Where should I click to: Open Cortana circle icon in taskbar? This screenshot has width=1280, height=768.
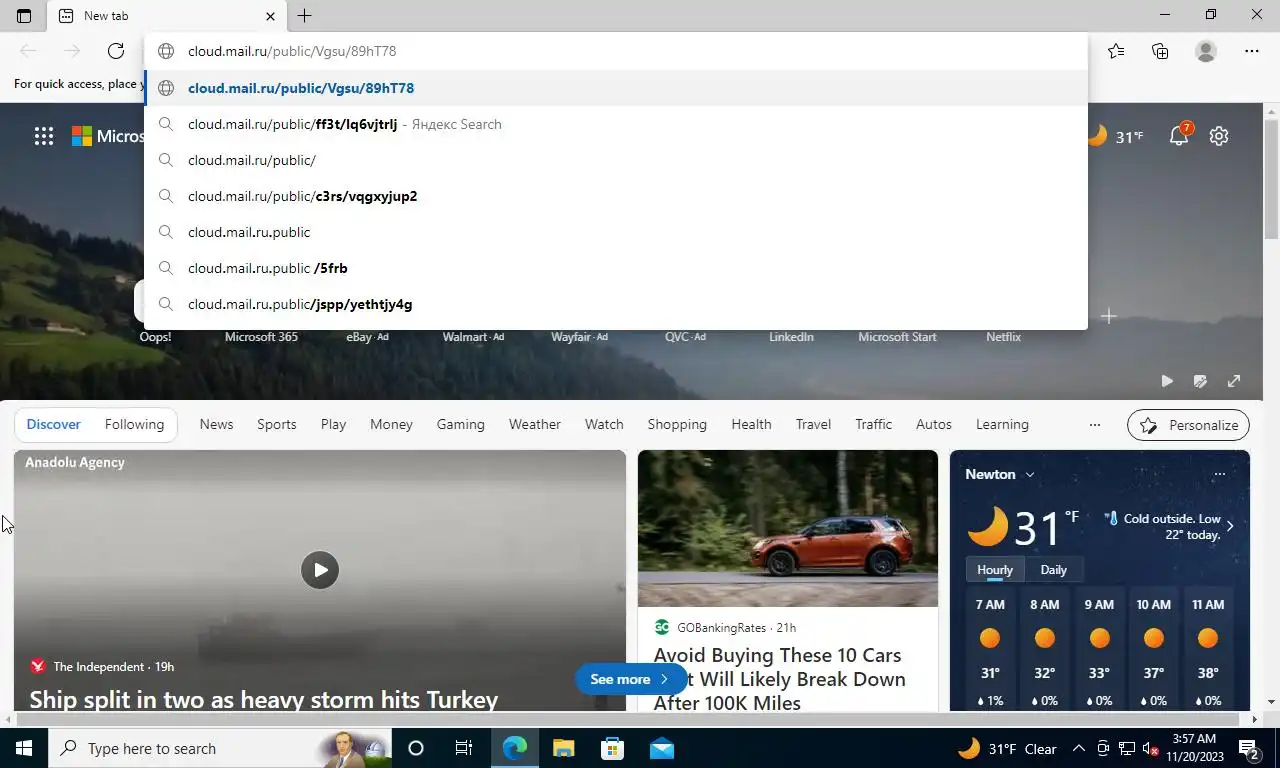coord(416,748)
